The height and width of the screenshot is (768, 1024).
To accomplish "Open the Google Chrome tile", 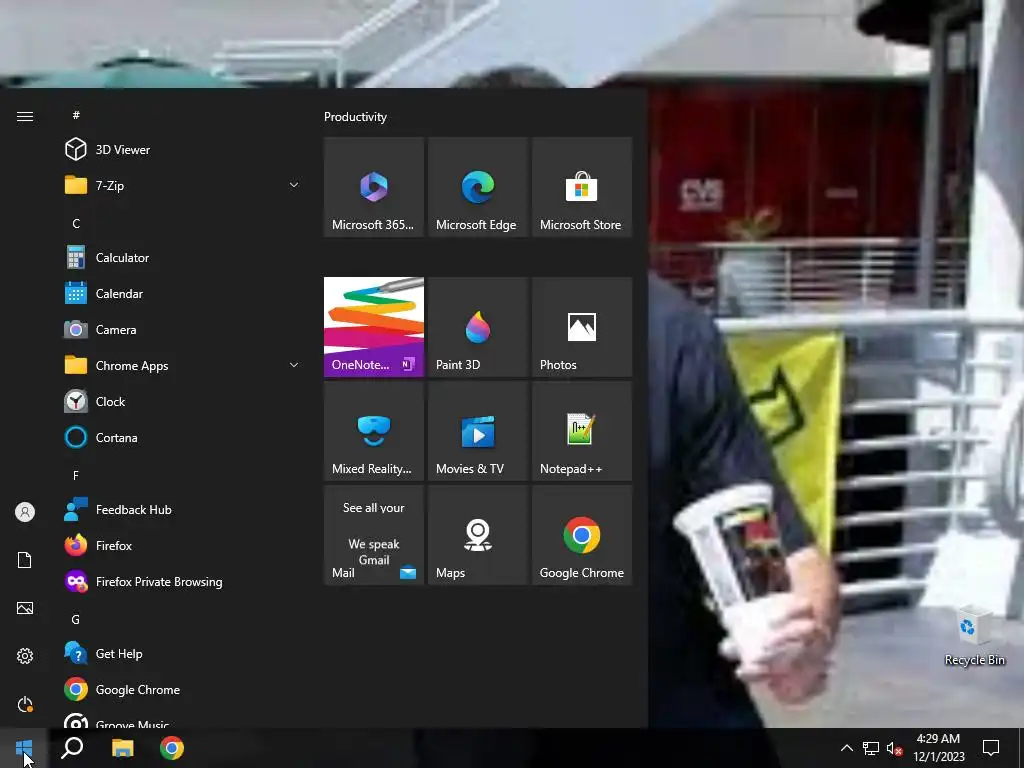I will pyautogui.click(x=582, y=535).
